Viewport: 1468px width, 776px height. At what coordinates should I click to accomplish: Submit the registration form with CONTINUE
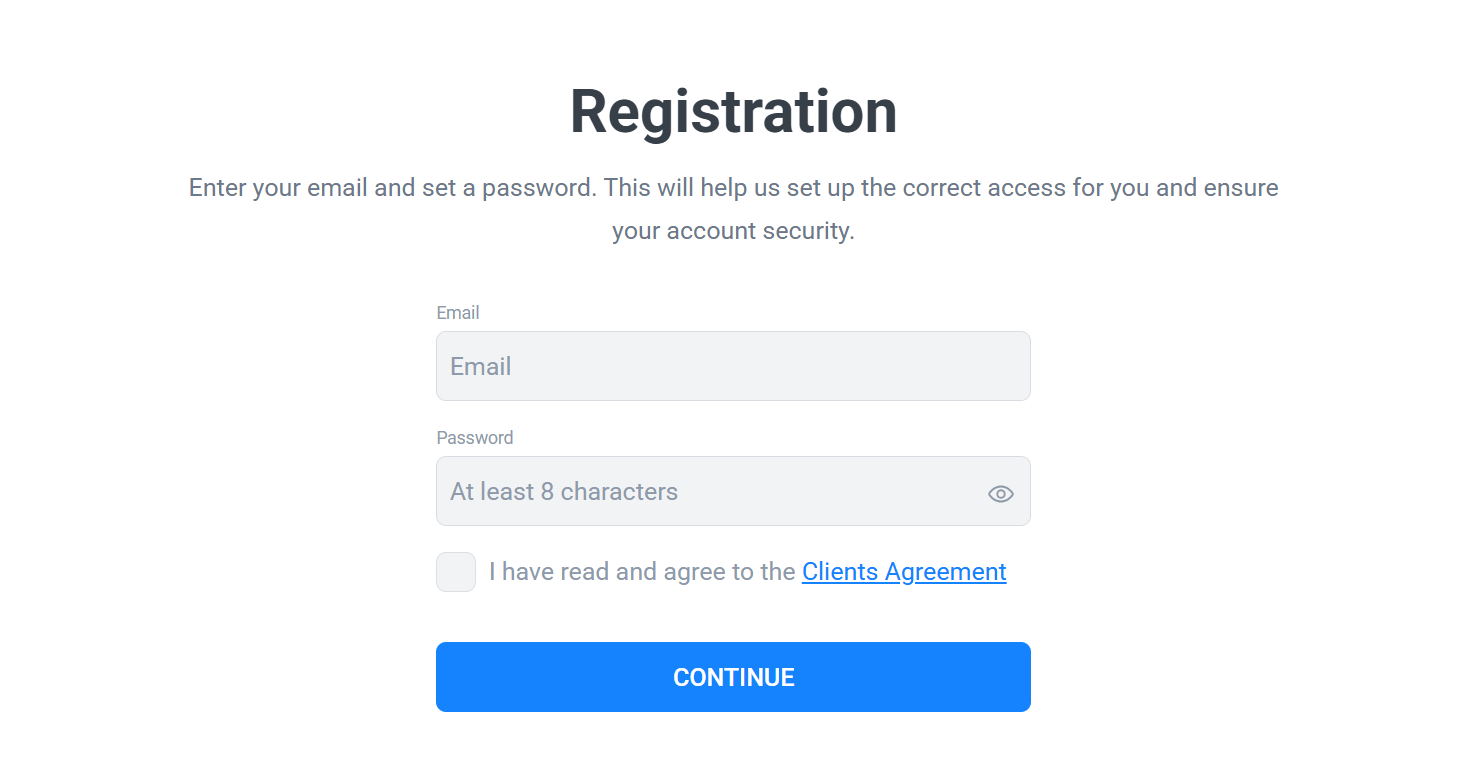733,677
